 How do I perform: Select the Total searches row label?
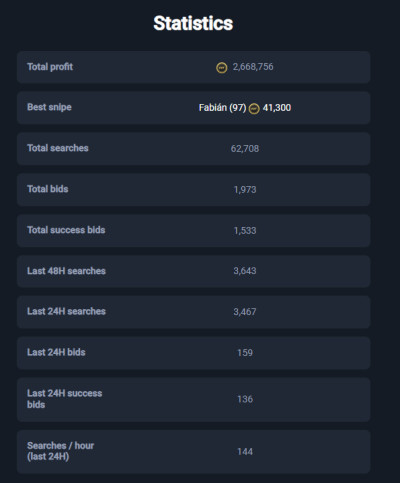58,148
